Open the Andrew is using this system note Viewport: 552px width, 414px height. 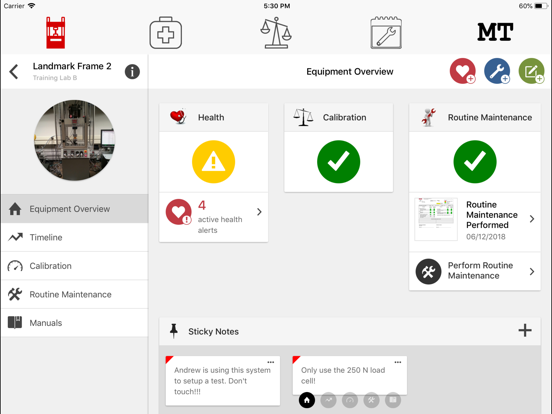tap(223, 381)
